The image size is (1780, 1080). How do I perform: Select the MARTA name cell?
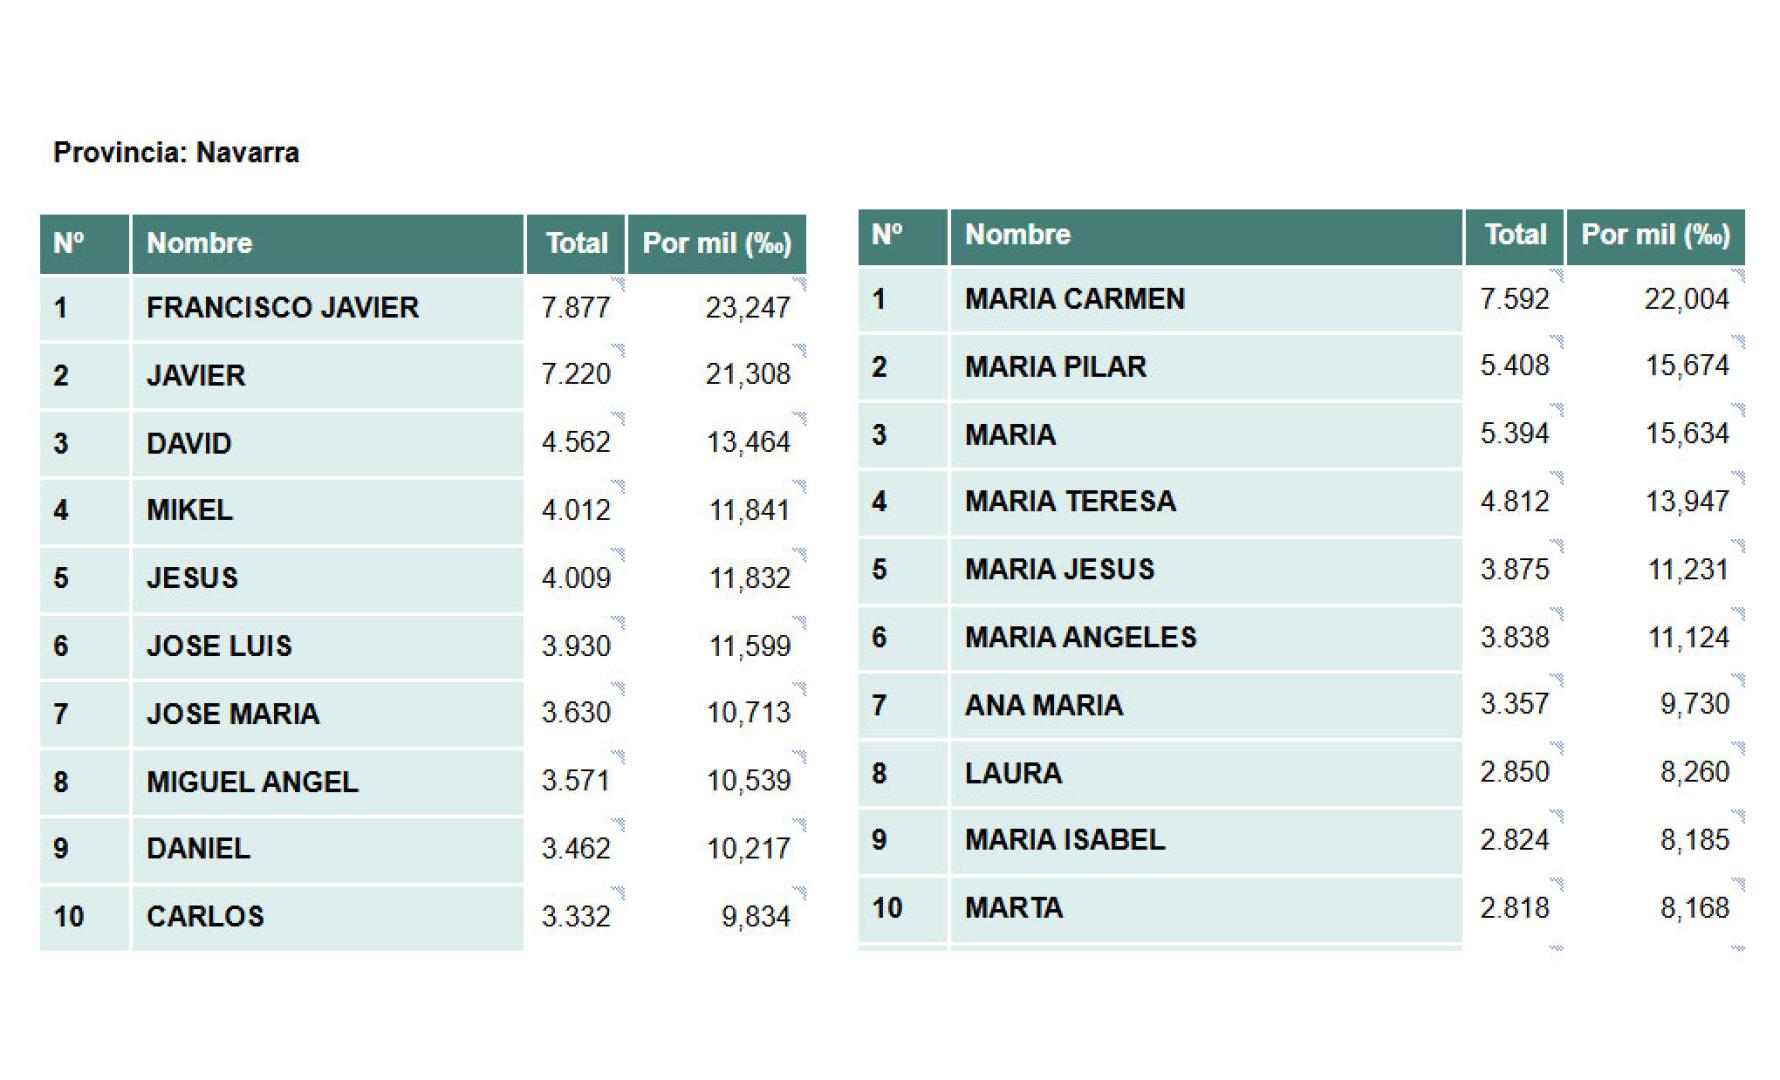pyautogui.click(x=1013, y=908)
